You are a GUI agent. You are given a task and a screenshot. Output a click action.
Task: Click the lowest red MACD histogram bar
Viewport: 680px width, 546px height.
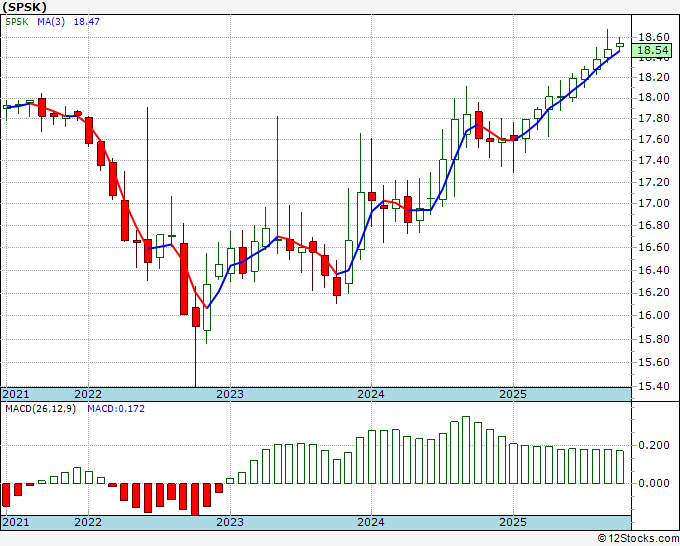pos(195,499)
